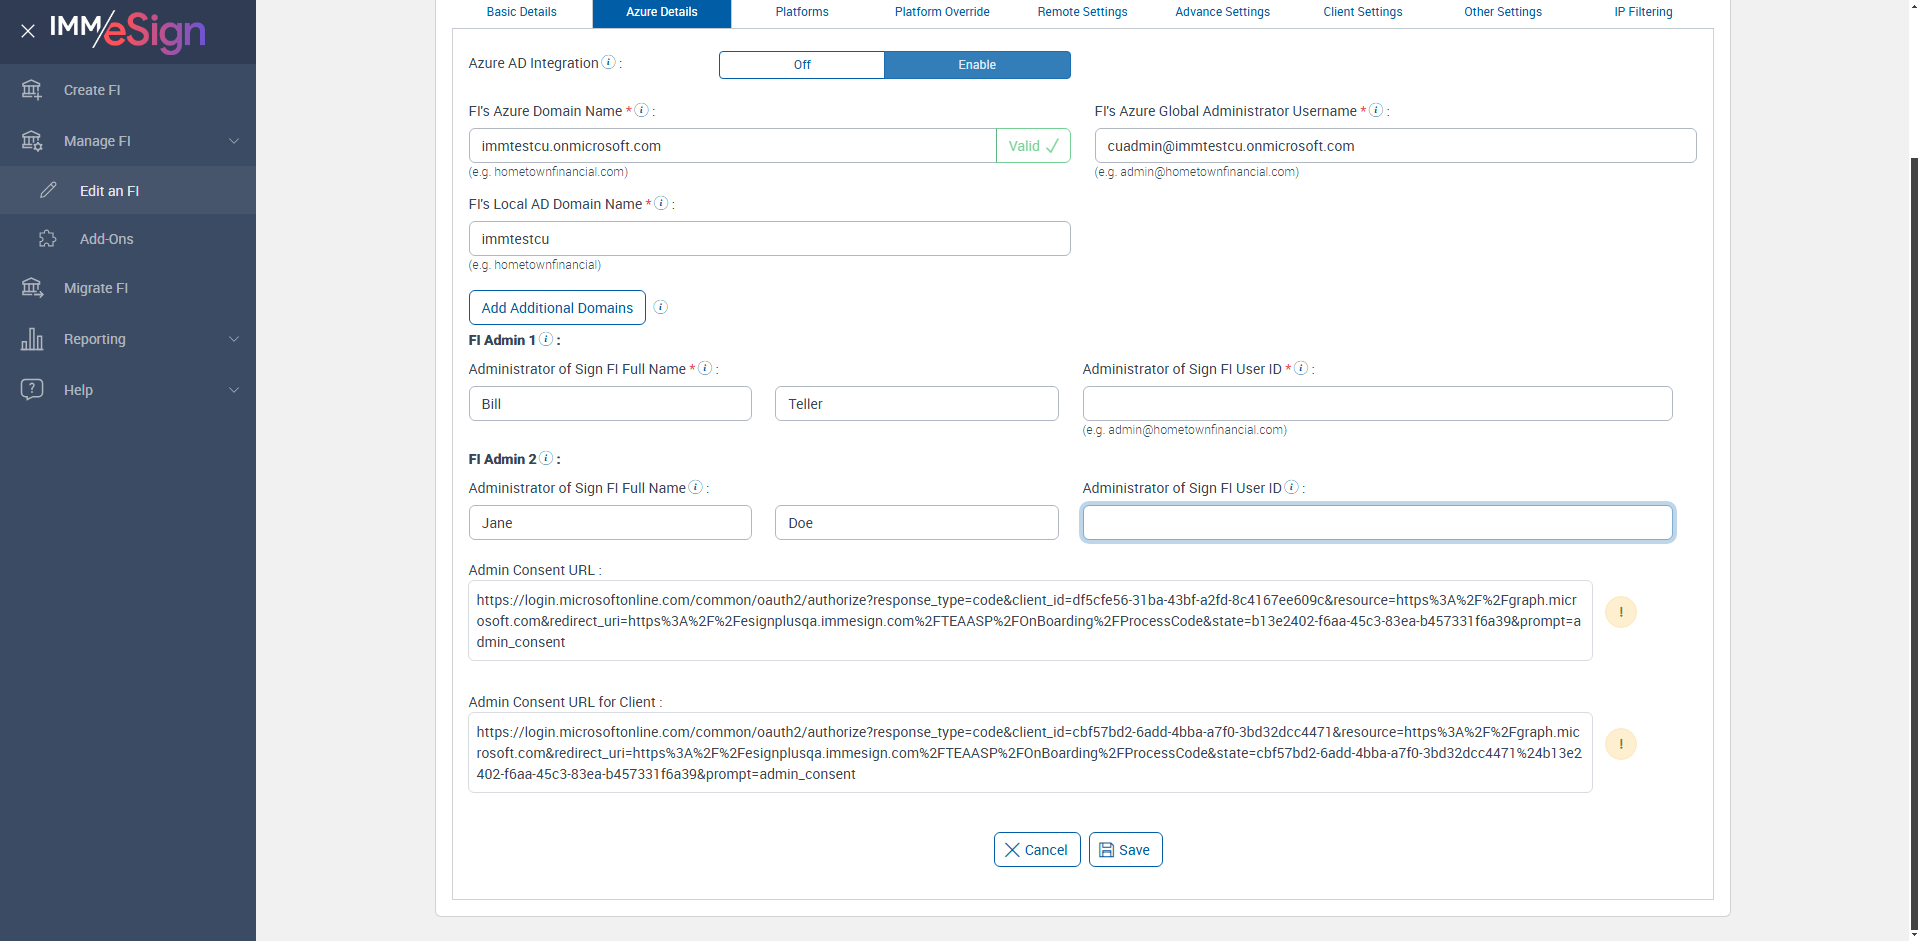Click the FI Admin 1 first name field

[x=610, y=404]
